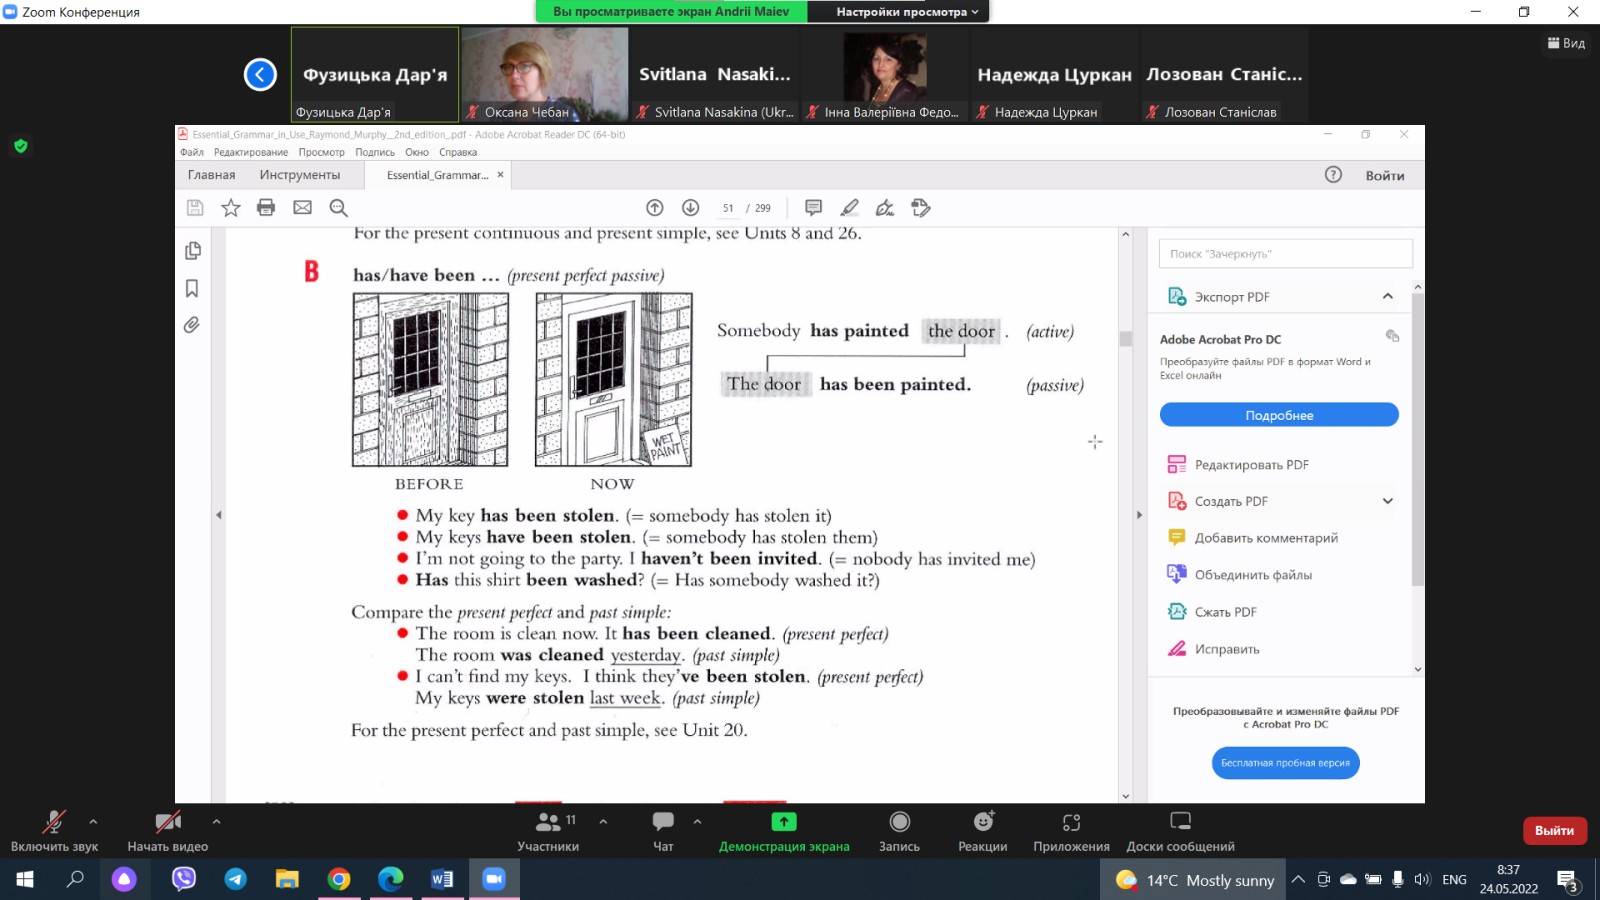Image resolution: width=1600 pixels, height=900 pixels.
Task: Click the green encryption shield icon
Action: [21, 146]
